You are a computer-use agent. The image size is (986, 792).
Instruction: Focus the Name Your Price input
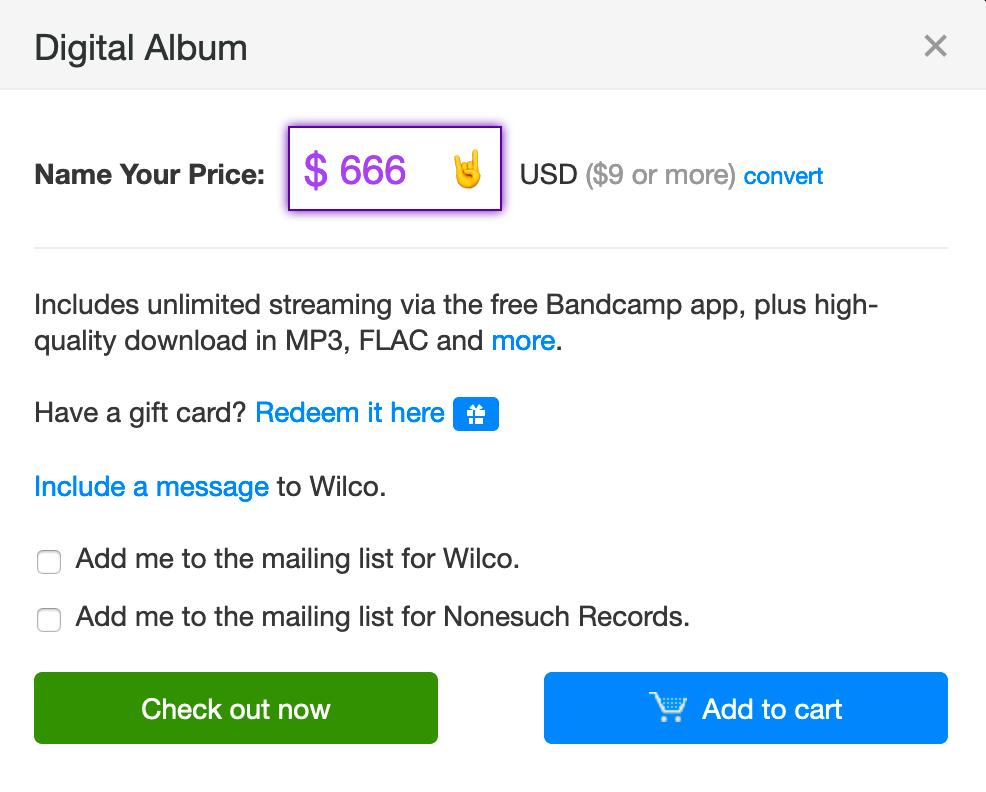tap(395, 169)
